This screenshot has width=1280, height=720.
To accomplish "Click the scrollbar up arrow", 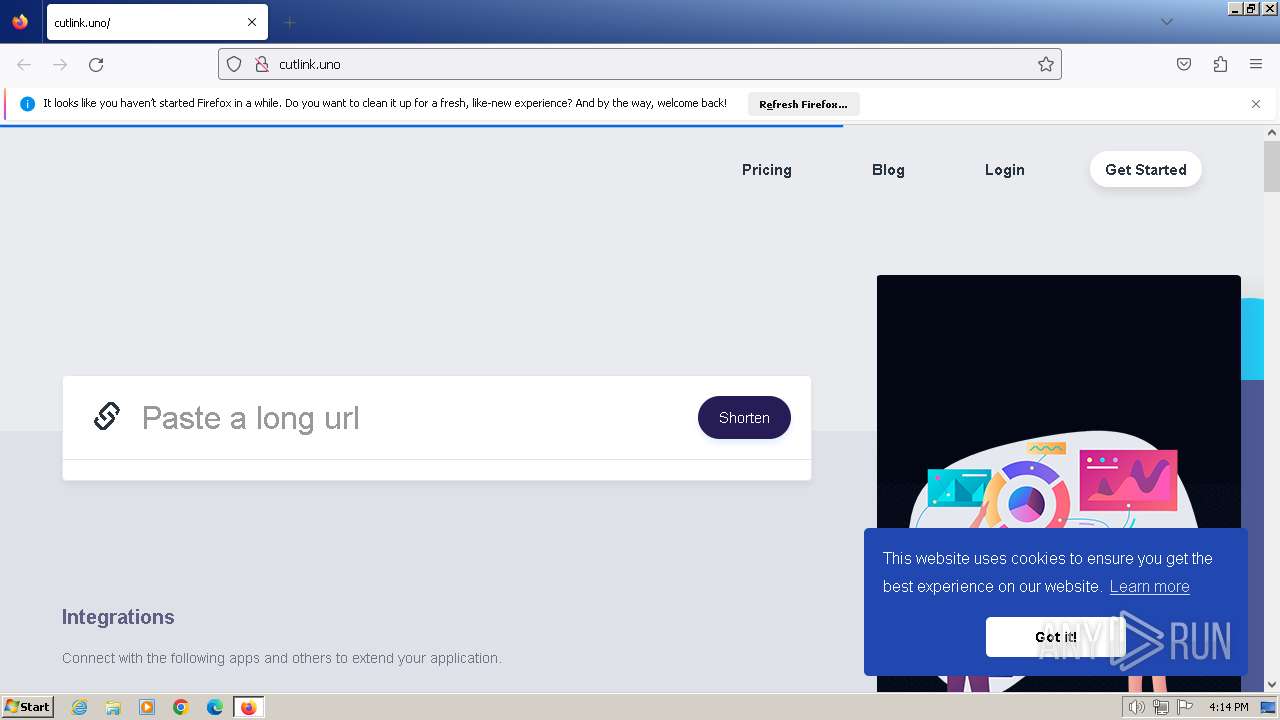I will pos(1272,132).
